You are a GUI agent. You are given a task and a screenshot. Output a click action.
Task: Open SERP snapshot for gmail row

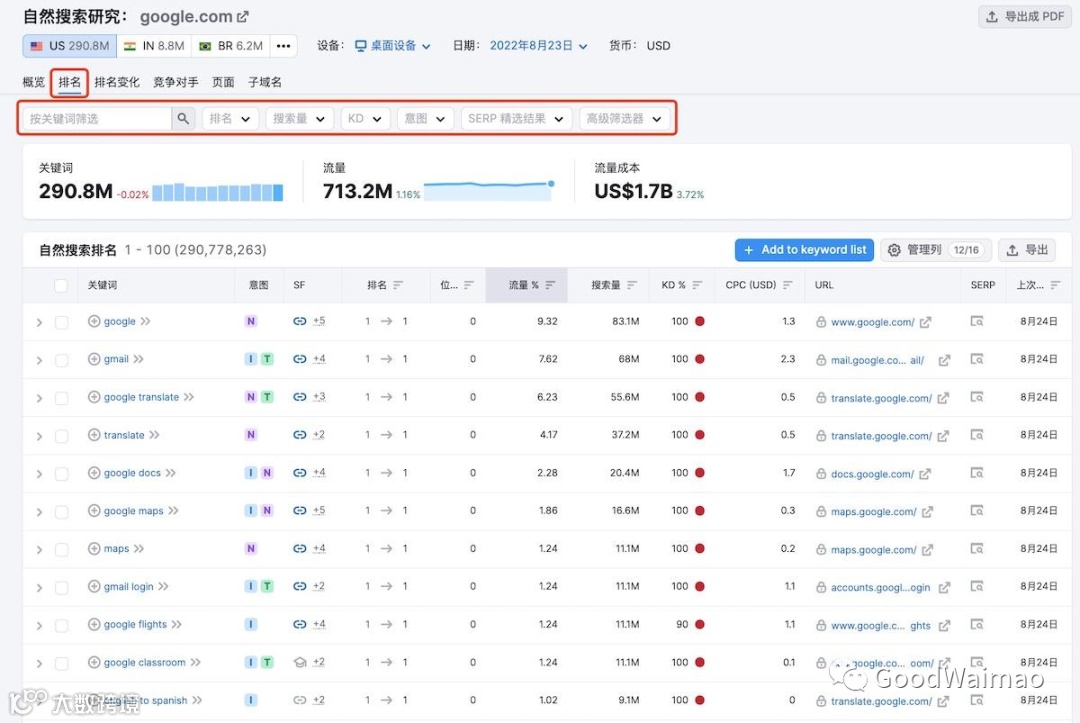(977, 359)
